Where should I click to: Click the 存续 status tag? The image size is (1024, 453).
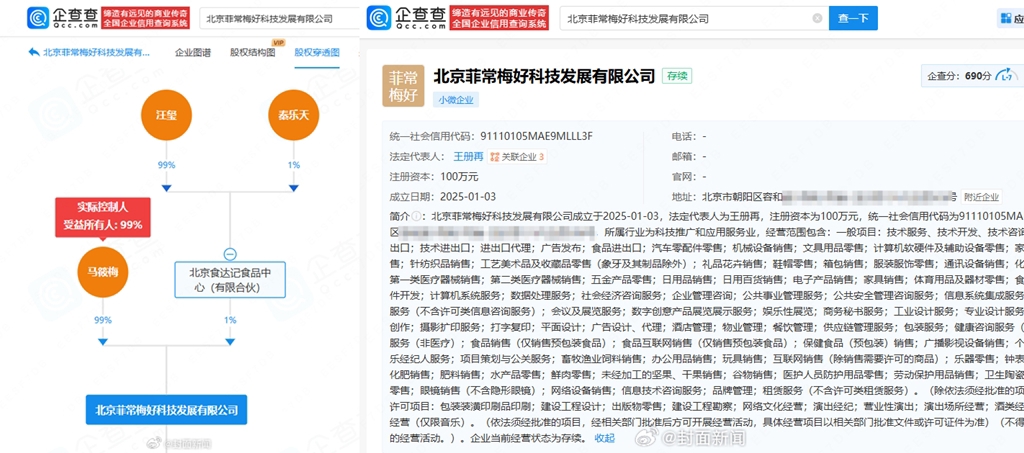click(x=677, y=76)
